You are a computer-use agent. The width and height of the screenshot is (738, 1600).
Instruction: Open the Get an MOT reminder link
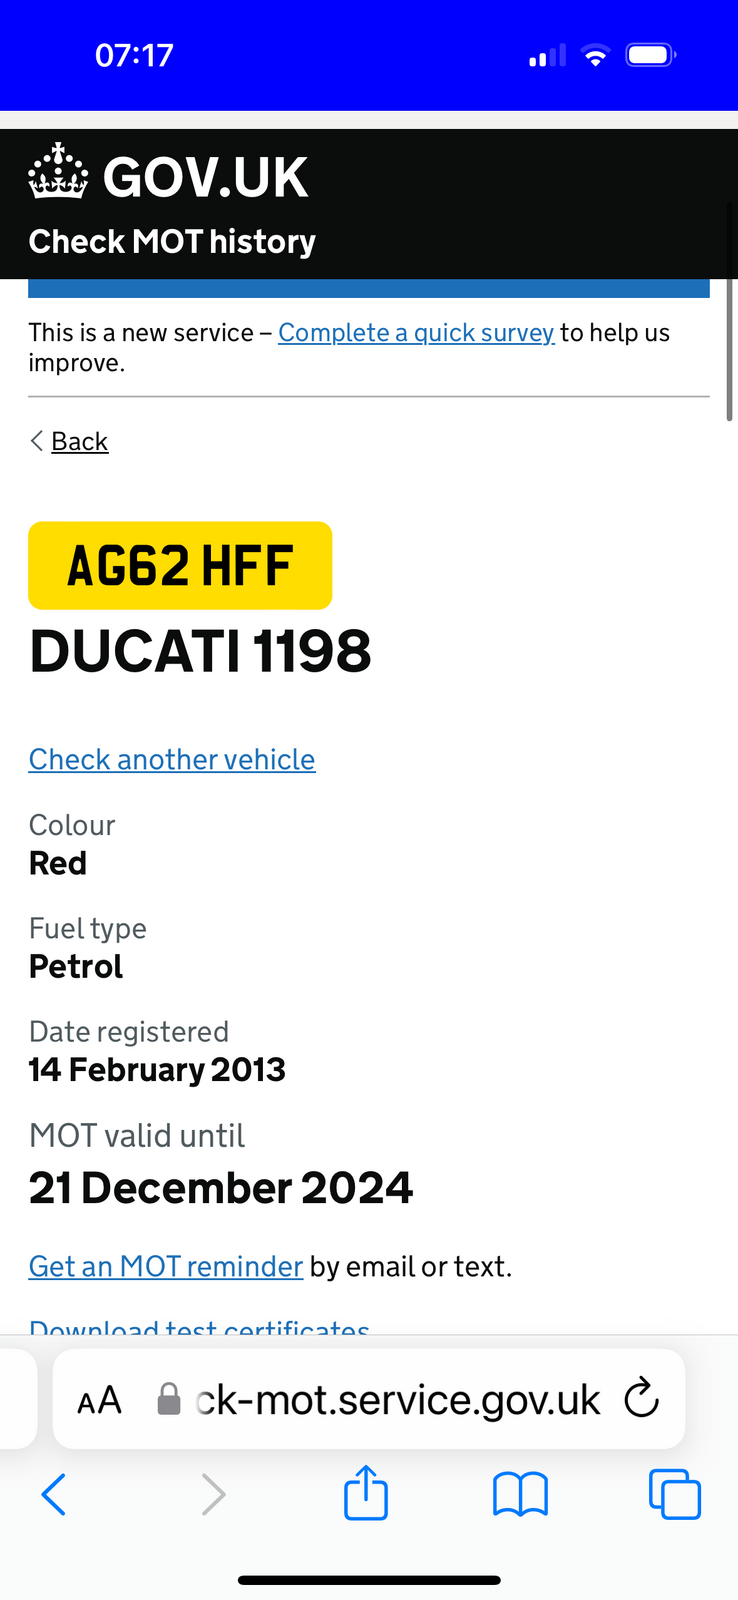[x=166, y=1266]
